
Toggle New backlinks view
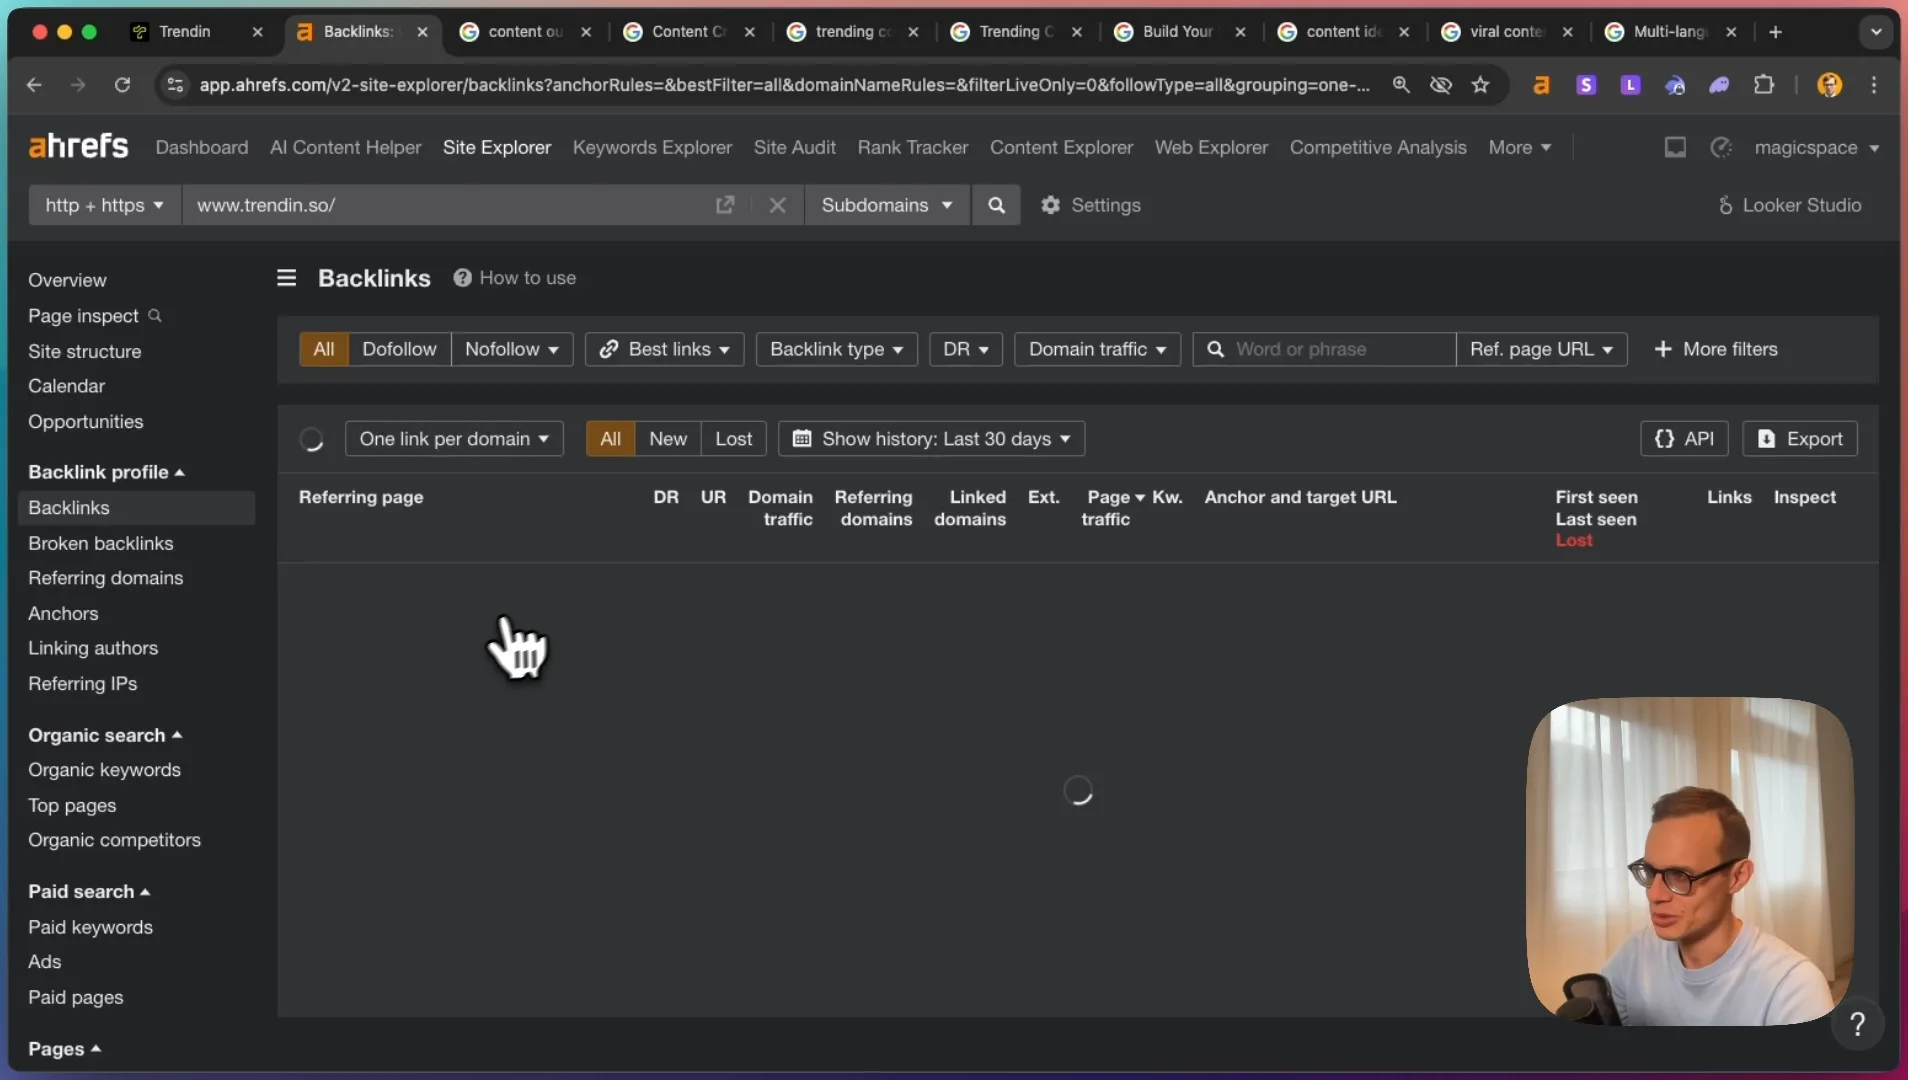pos(668,439)
